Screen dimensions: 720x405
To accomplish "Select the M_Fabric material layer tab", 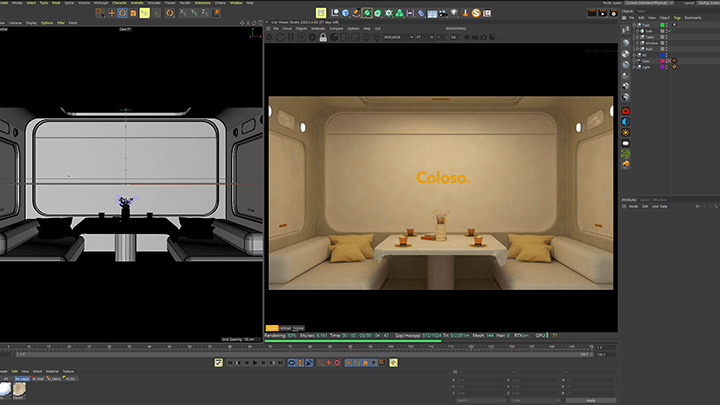I will pos(54,379).
